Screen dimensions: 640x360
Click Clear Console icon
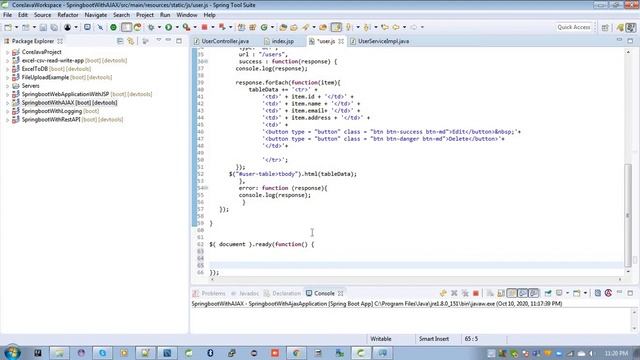490,293
